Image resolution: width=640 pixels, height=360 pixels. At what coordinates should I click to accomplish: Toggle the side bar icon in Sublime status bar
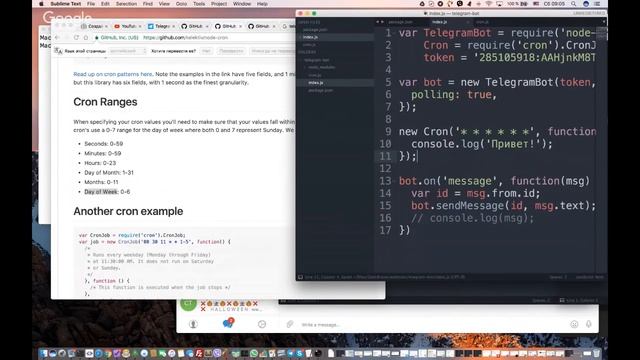(300, 277)
